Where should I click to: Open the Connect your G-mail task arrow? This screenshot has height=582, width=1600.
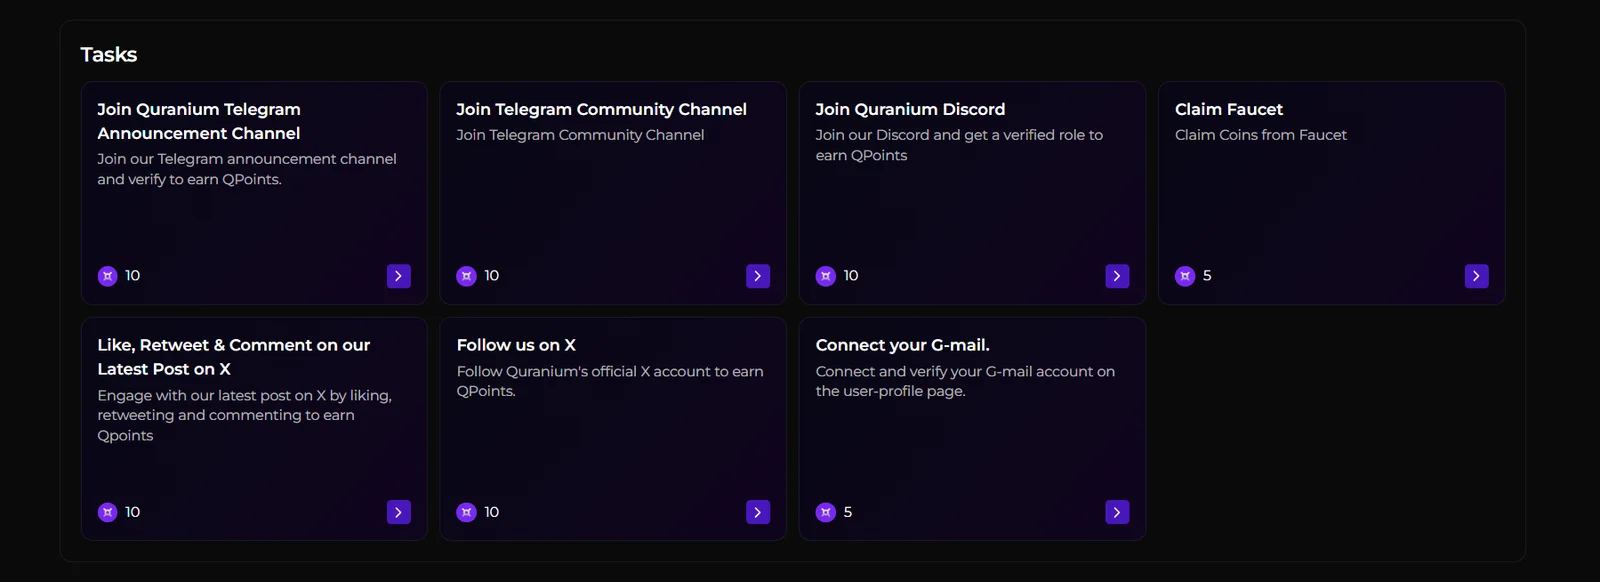[1117, 512]
